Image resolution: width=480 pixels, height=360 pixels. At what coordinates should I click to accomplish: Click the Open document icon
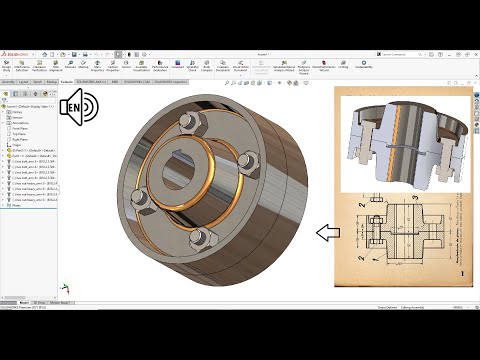pos(63,54)
